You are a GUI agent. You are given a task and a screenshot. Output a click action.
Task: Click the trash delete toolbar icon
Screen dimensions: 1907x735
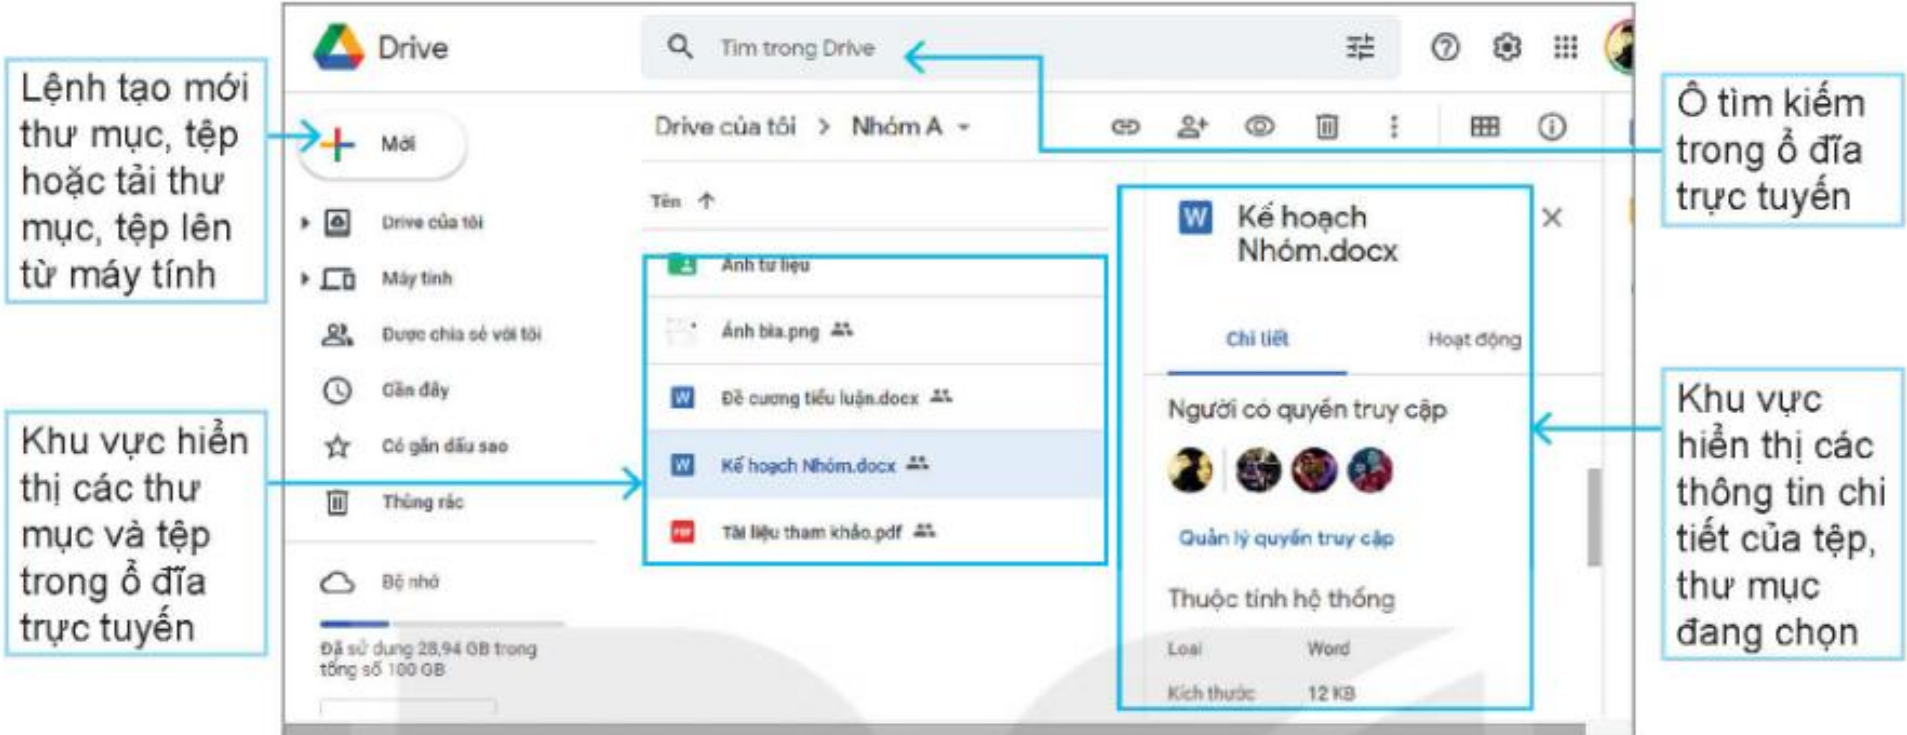pyautogui.click(x=1326, y=126)
